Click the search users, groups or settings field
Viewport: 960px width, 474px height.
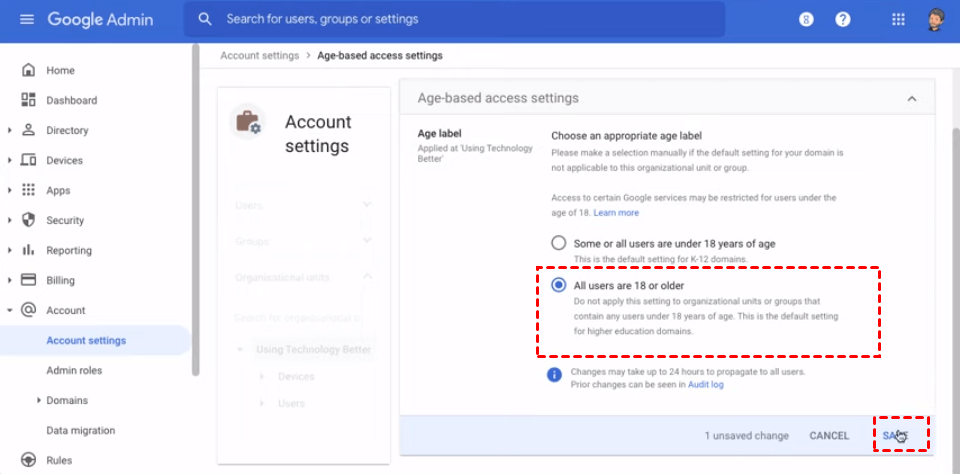pos(460,19)
